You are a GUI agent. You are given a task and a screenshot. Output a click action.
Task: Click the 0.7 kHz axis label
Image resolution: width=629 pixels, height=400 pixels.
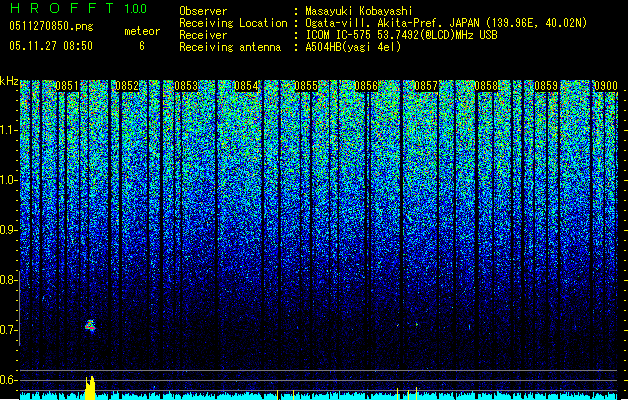9,330
